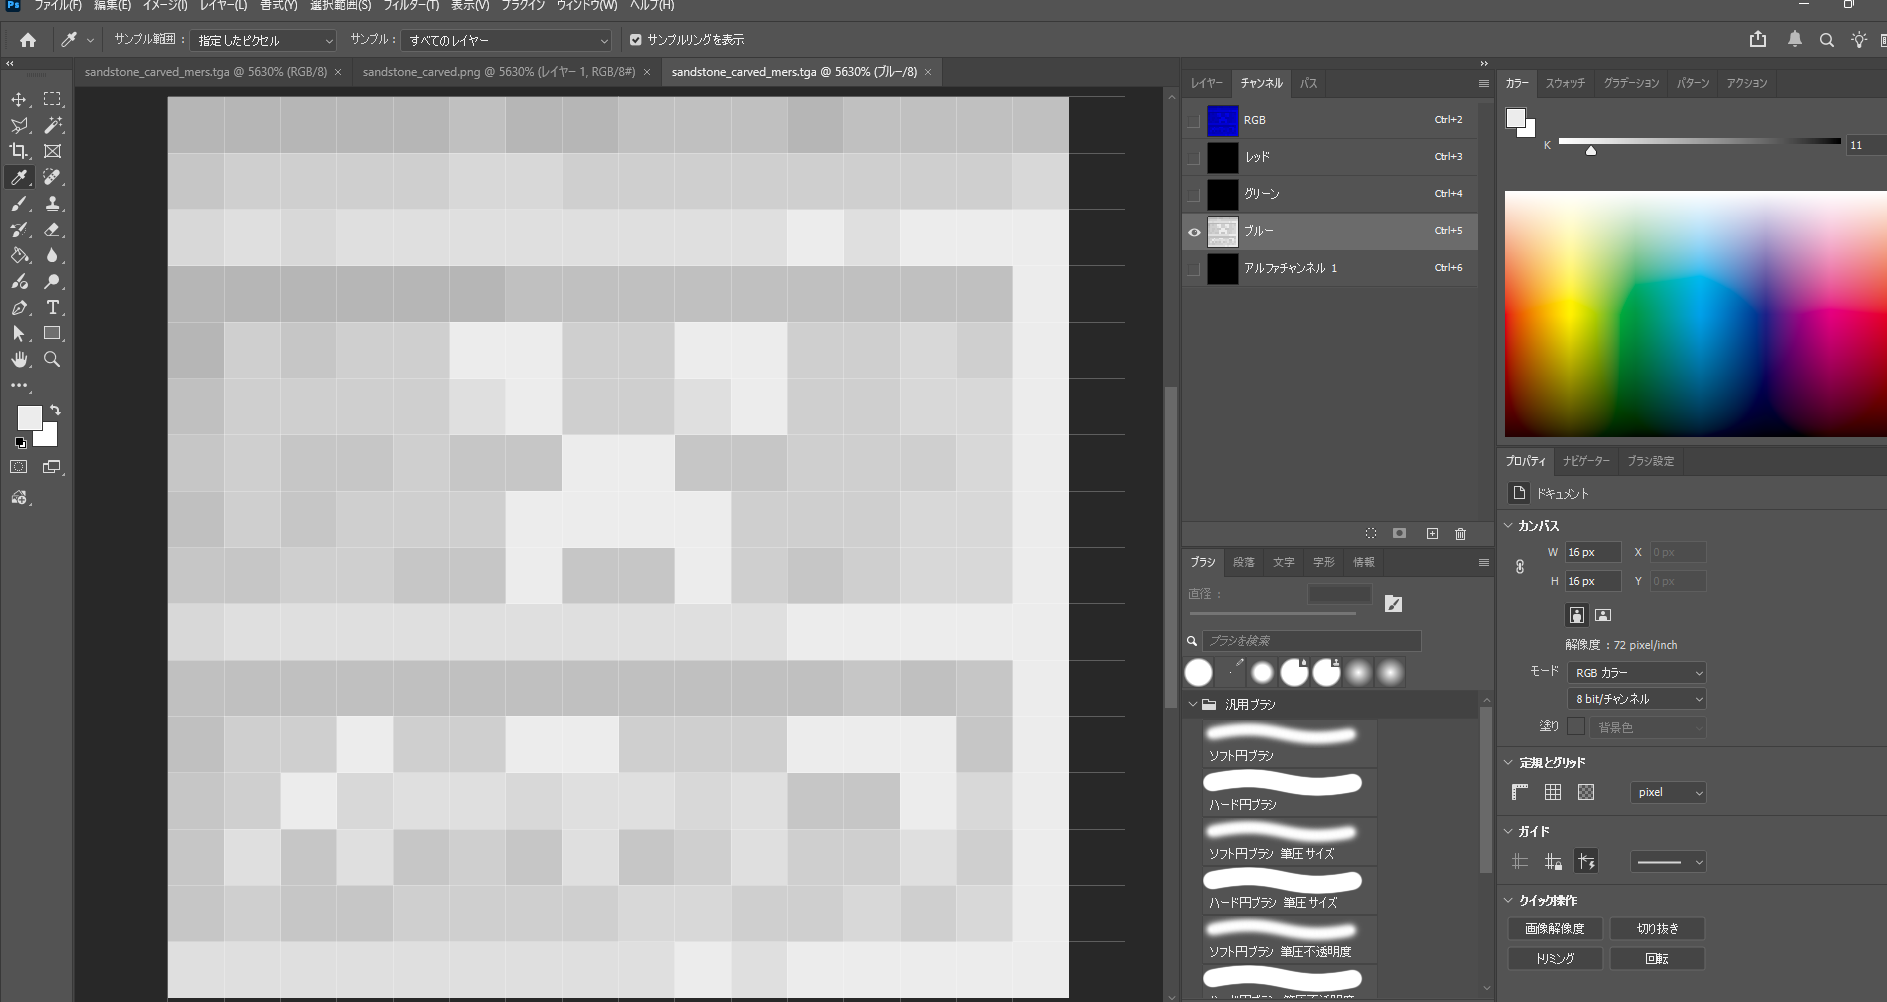This screenshot has width=1887, height=1002.
Task: Select the Brush tool
Action: (x=19, y=203)
